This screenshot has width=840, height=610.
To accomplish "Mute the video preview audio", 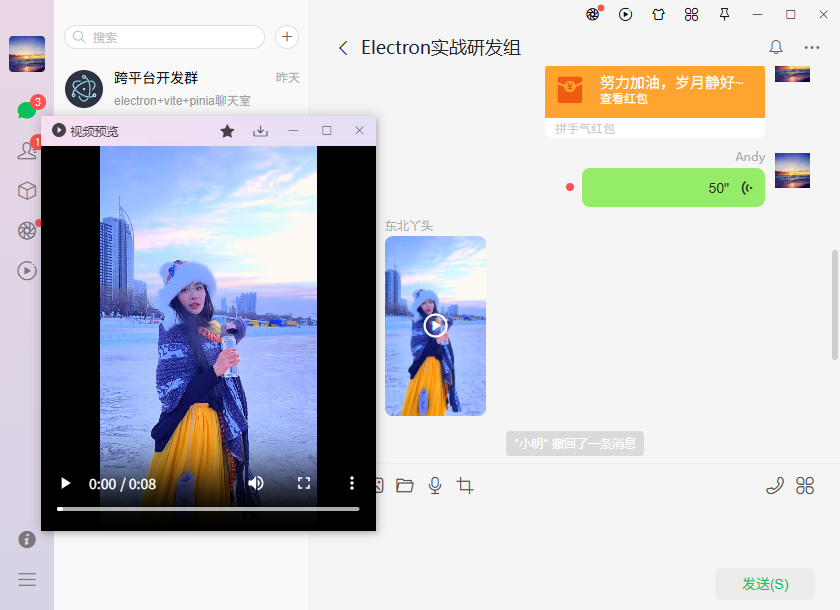I will (256, 483).
